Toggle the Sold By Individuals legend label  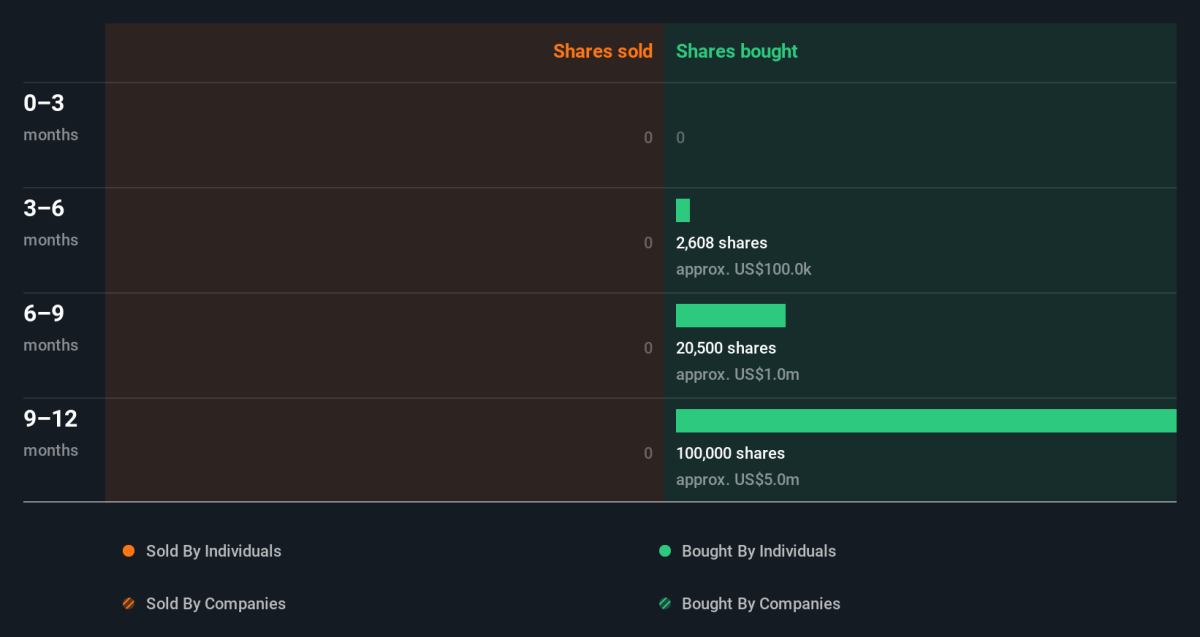[x=213, y=551]
